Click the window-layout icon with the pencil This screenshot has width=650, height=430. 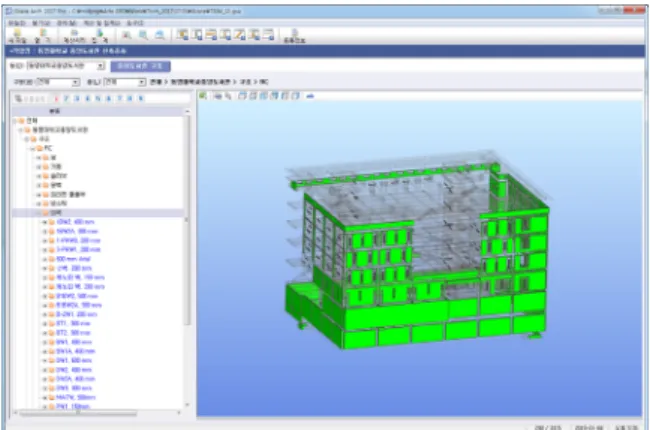pos(240,35)
